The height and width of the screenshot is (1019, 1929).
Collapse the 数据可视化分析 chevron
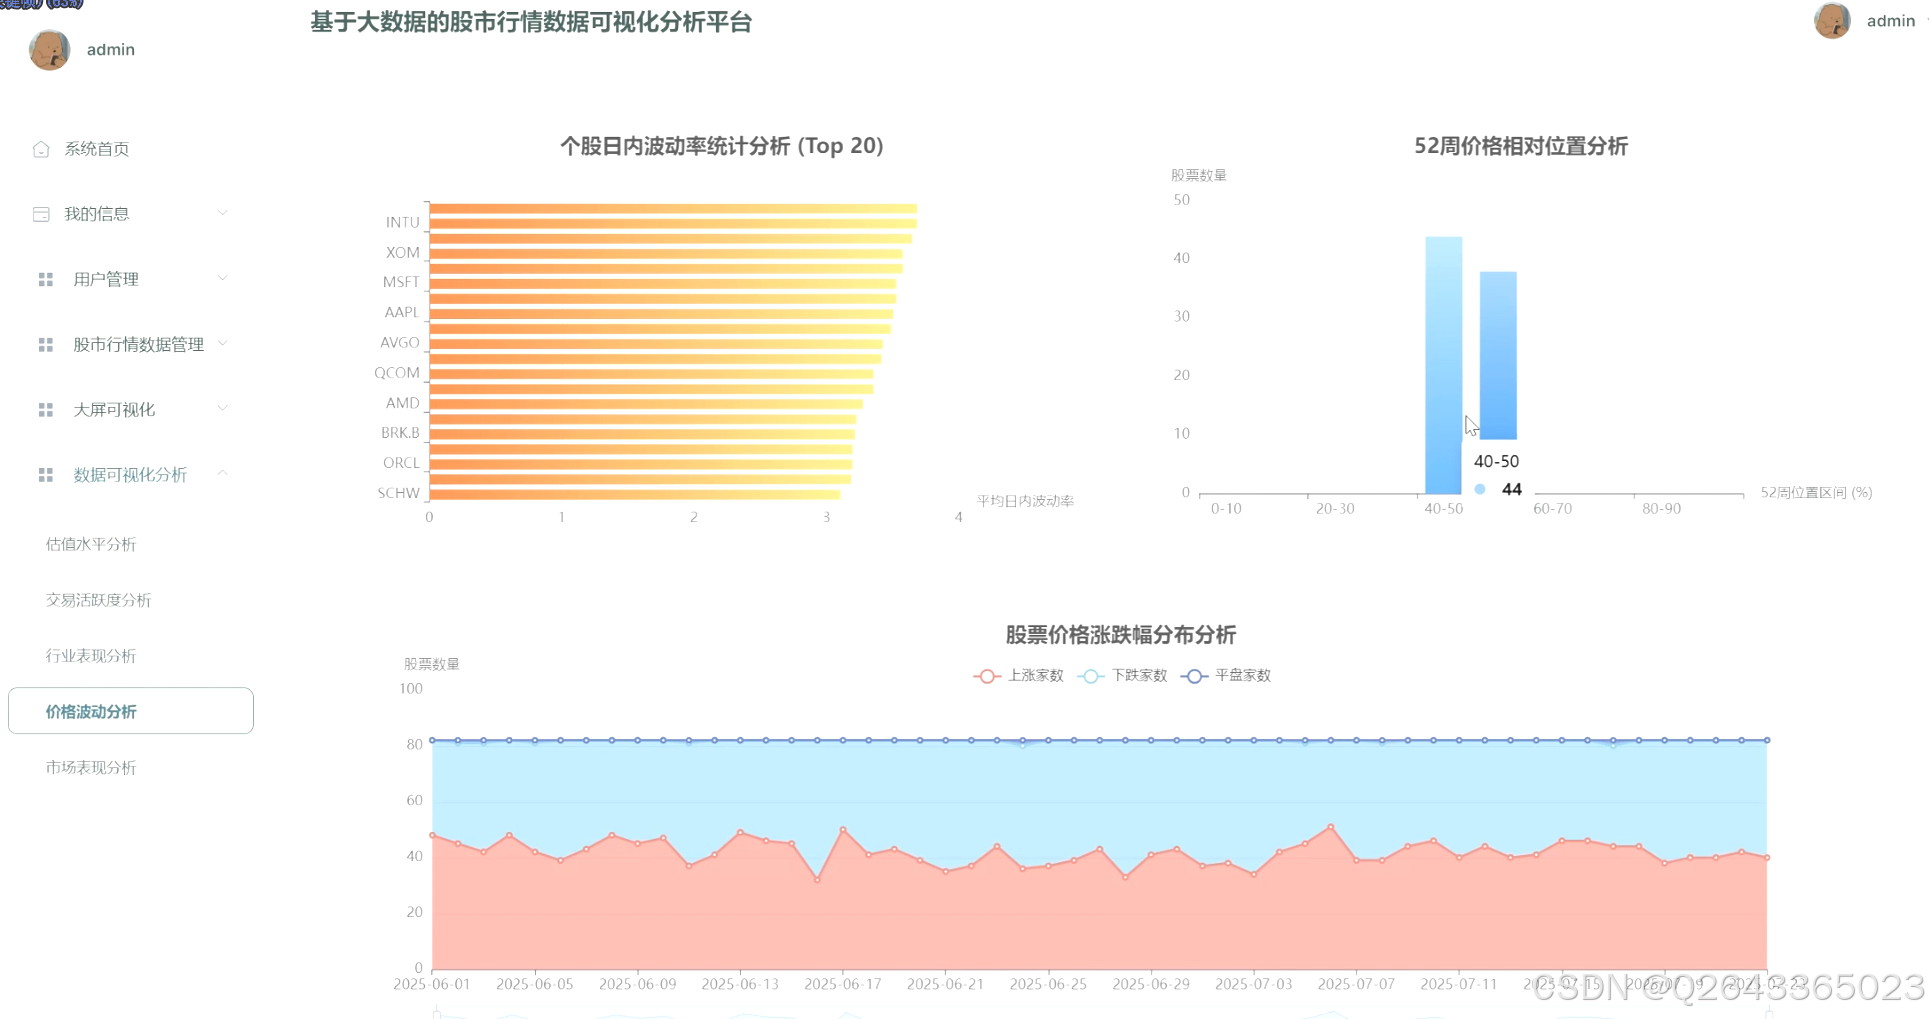223,473
